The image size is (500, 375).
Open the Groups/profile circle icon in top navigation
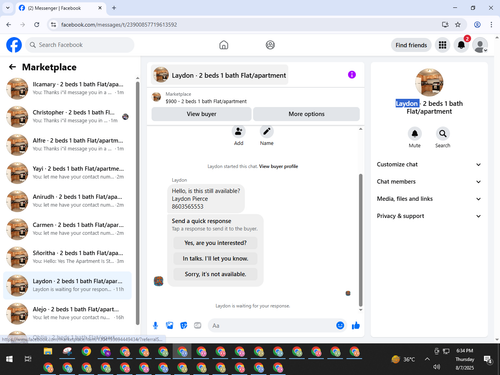(x=270, y=45)
